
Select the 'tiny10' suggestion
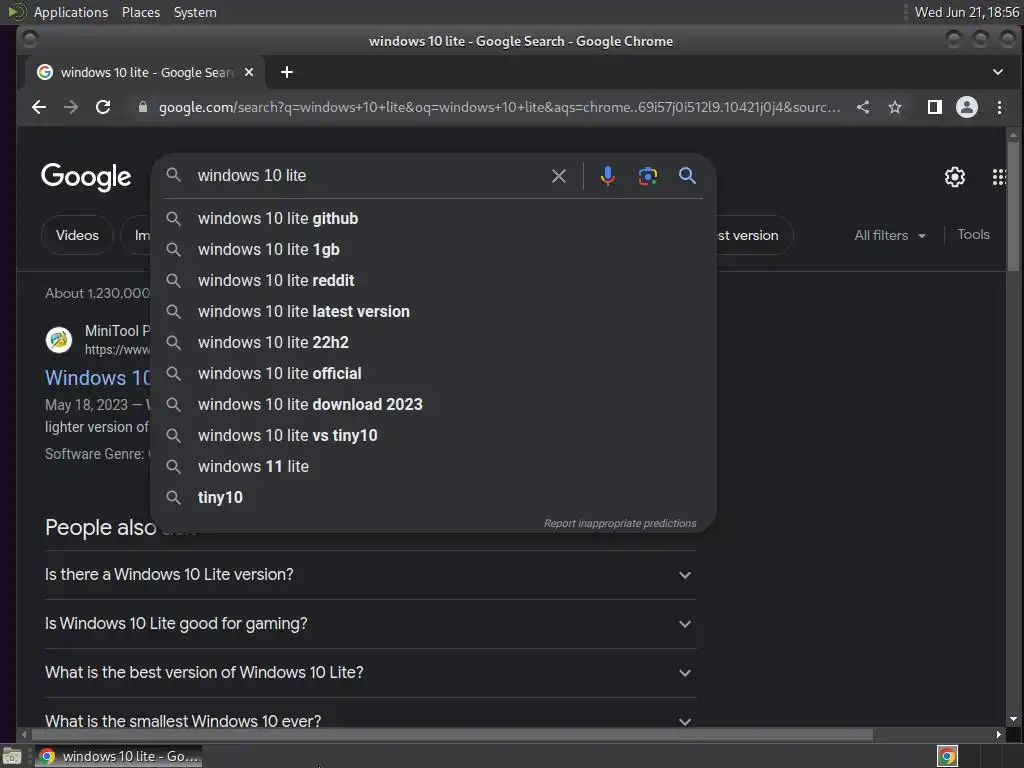coord(434,498)
